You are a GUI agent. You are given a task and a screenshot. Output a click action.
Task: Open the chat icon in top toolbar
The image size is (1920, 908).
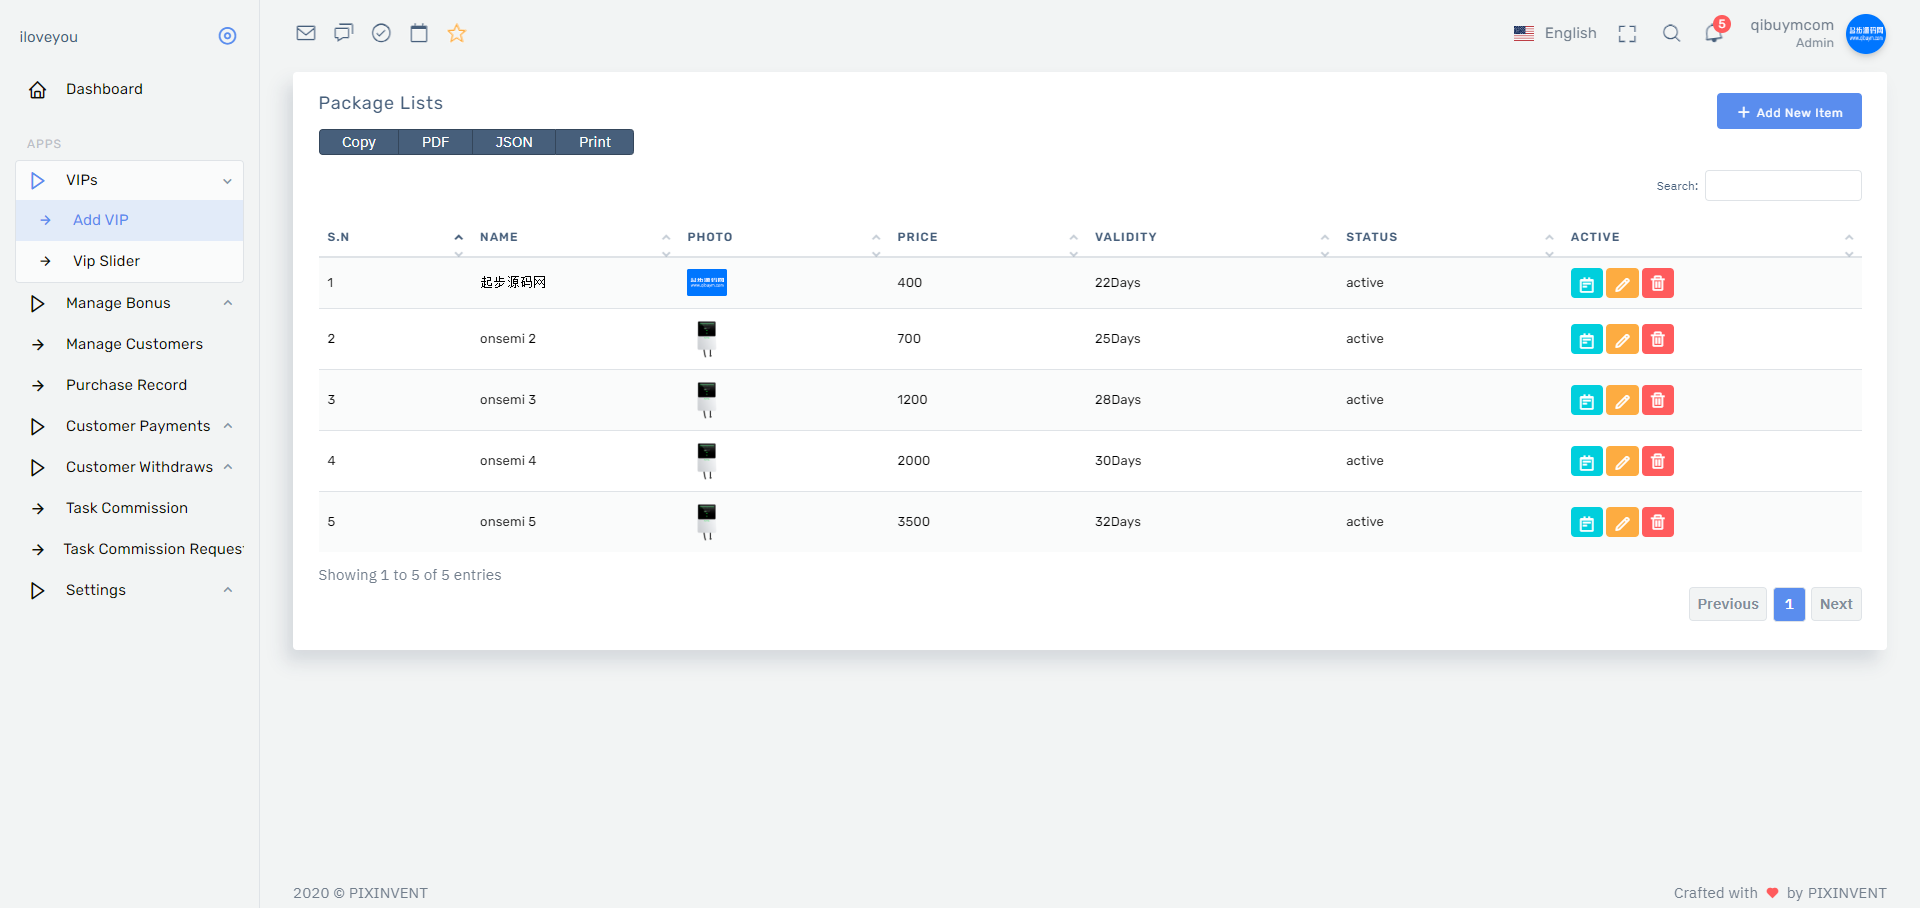tap(344, 33)
